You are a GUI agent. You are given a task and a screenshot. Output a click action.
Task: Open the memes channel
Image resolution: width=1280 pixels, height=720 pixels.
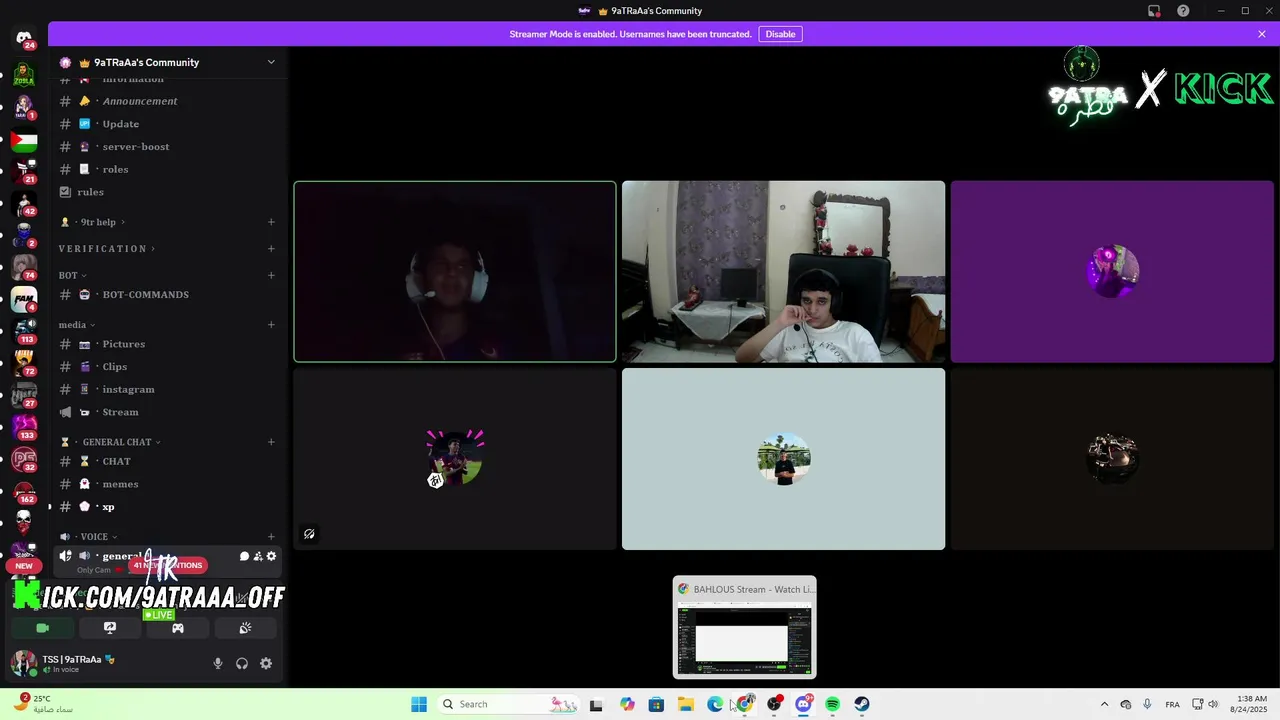(x=167, y=484)
